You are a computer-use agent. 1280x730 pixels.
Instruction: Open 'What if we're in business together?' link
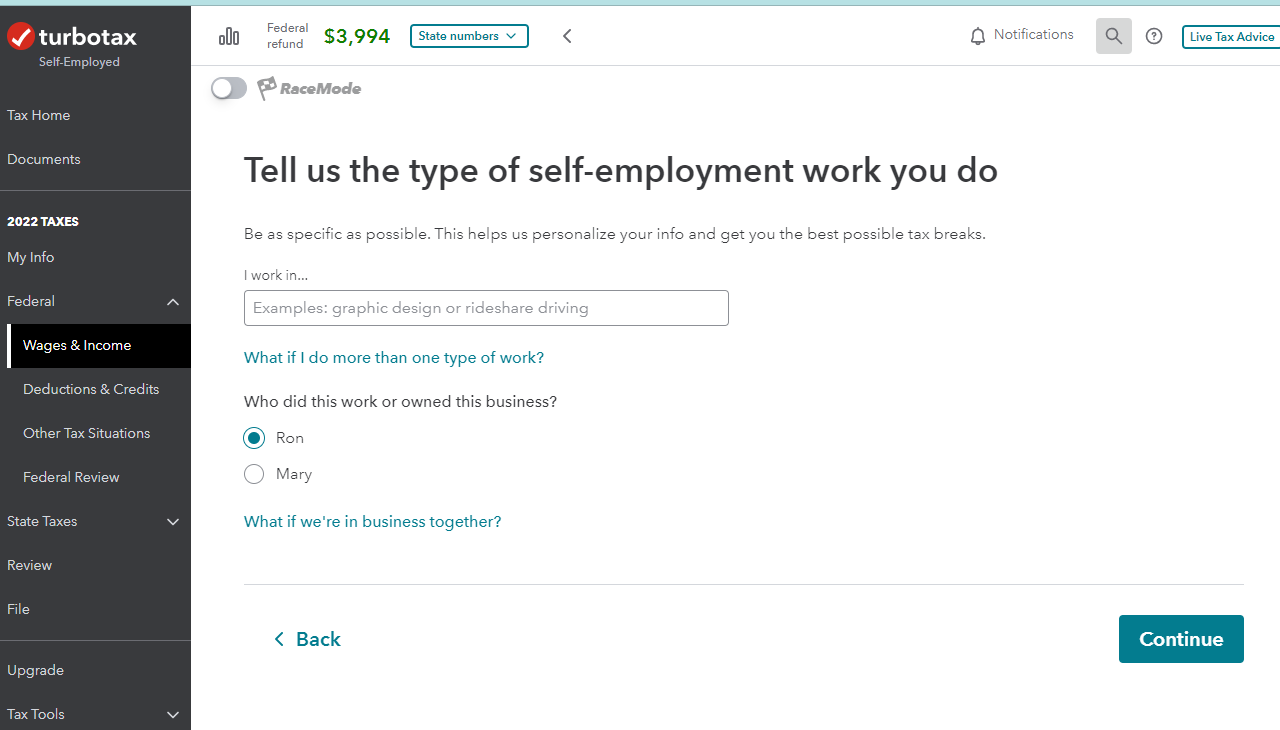point(373,521)
